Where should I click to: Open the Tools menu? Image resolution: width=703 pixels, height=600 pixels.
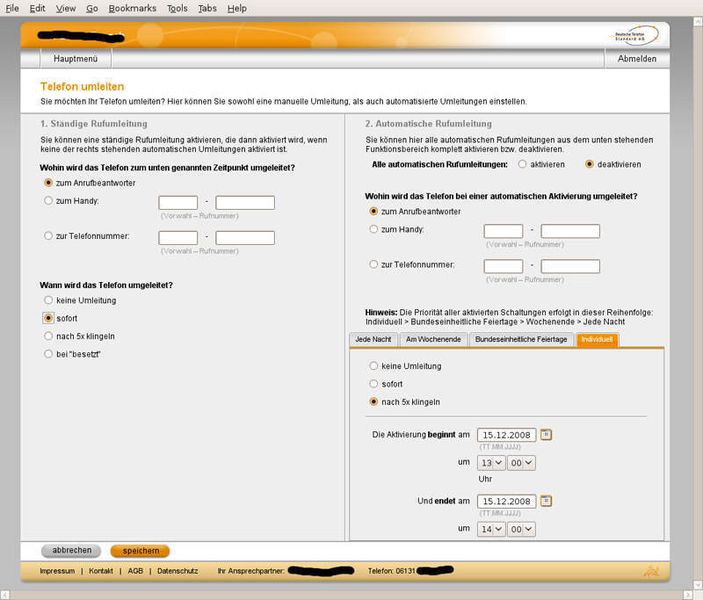tap(177, 8)
